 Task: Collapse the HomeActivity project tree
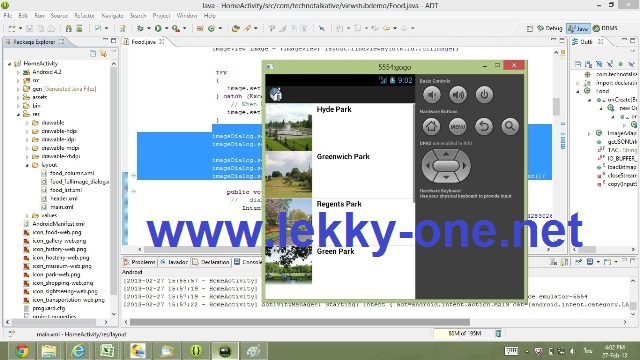(x=9, y=64)
